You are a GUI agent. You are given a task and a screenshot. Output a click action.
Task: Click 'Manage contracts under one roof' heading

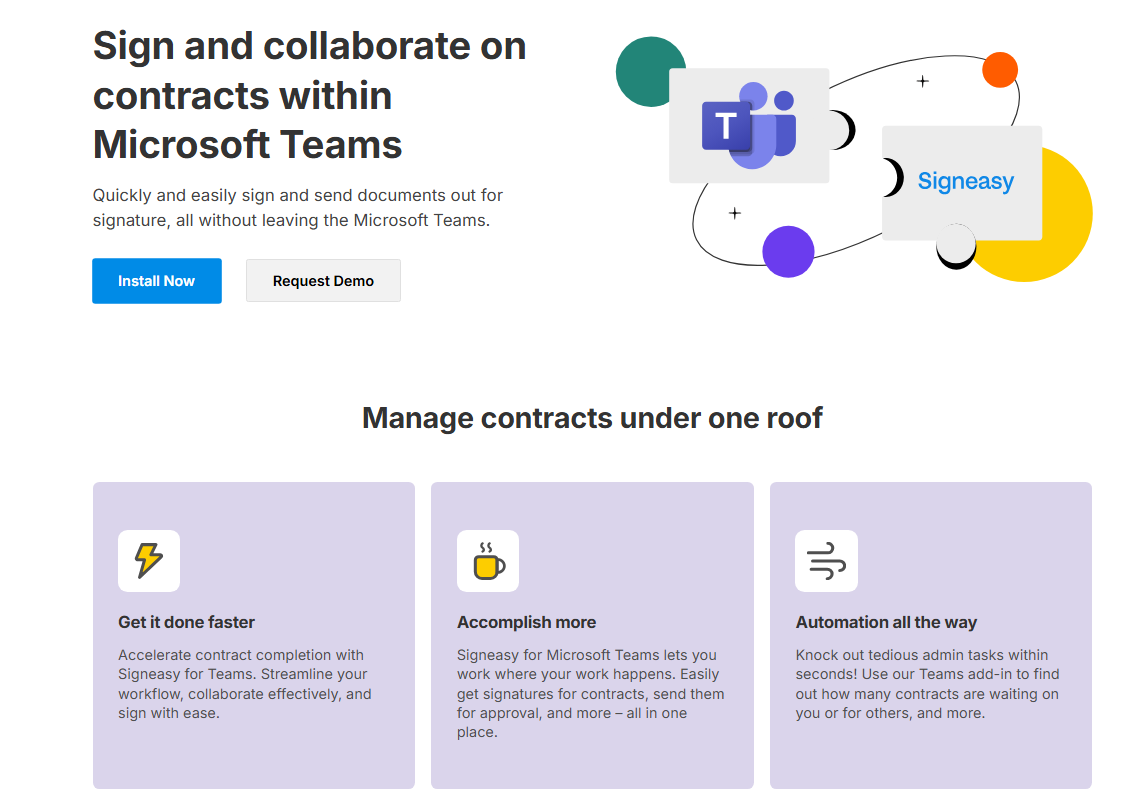click(x=592, y=418)
